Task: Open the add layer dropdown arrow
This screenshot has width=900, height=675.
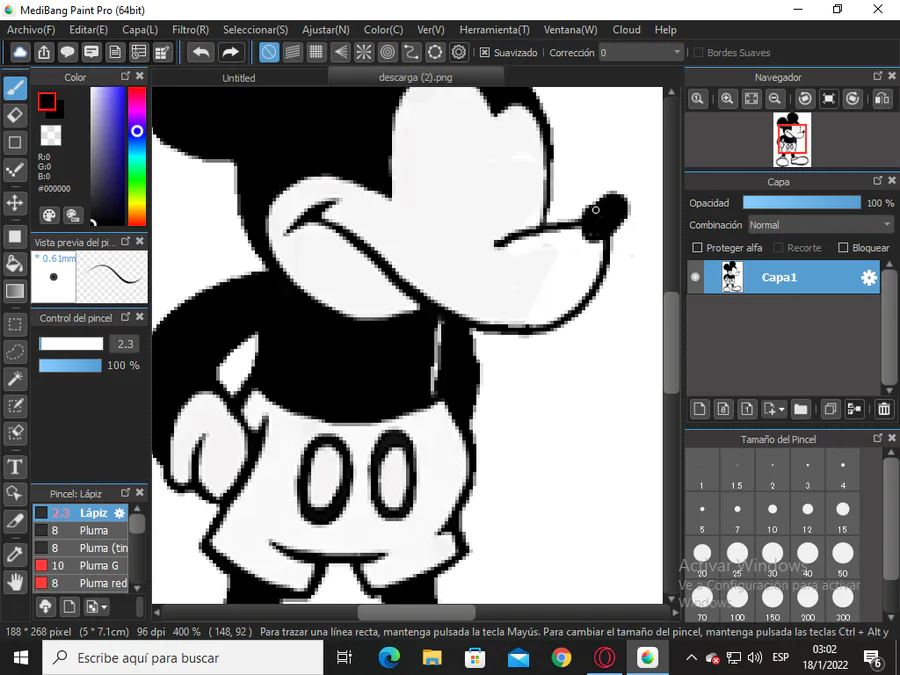Action: coord(782,410)
